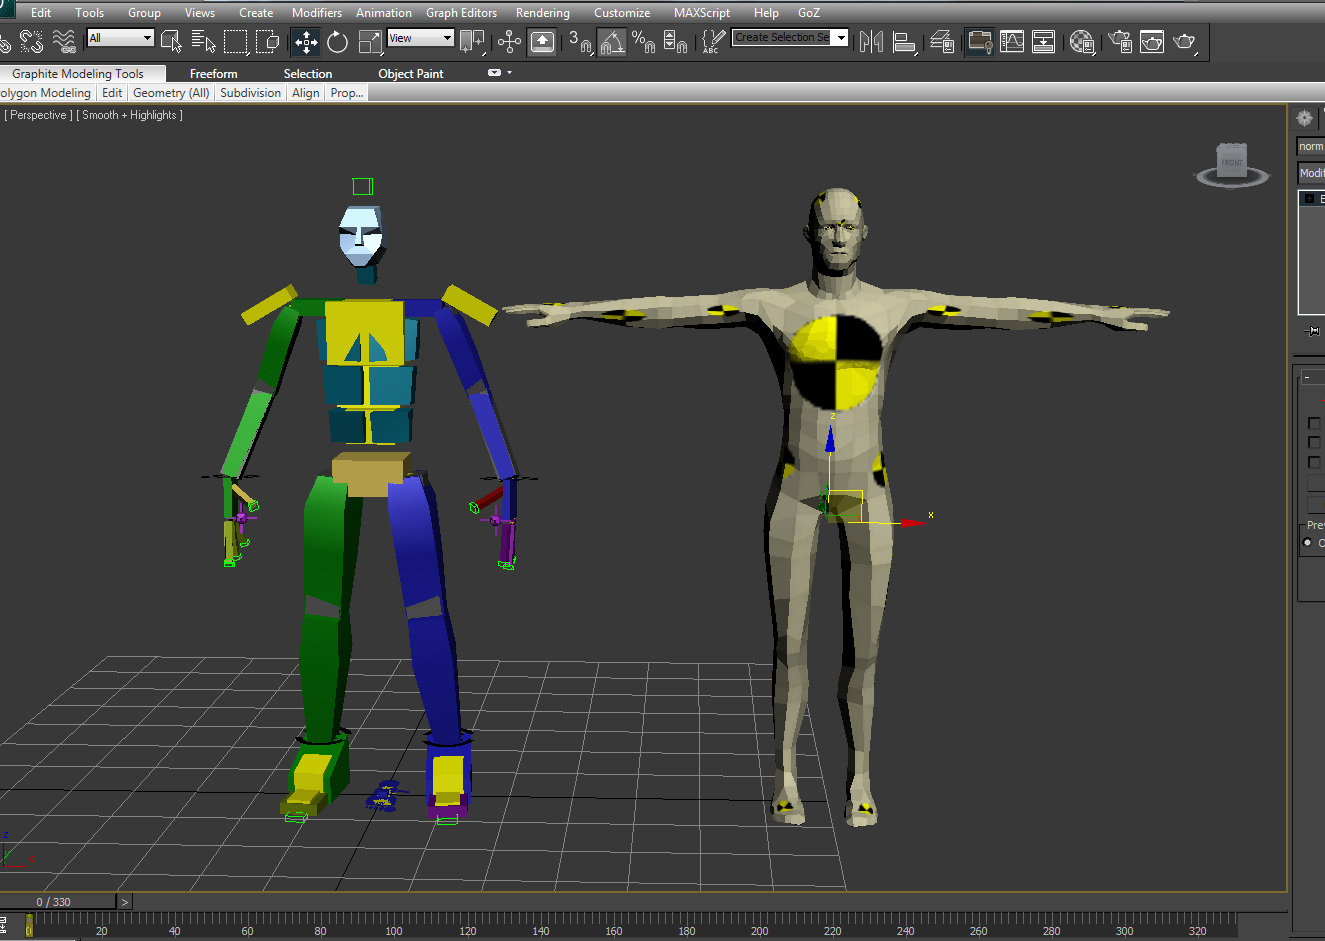Switch to the Freeform ribbon tab
The height and width of the screenshot is (941, 1325).
213,74
